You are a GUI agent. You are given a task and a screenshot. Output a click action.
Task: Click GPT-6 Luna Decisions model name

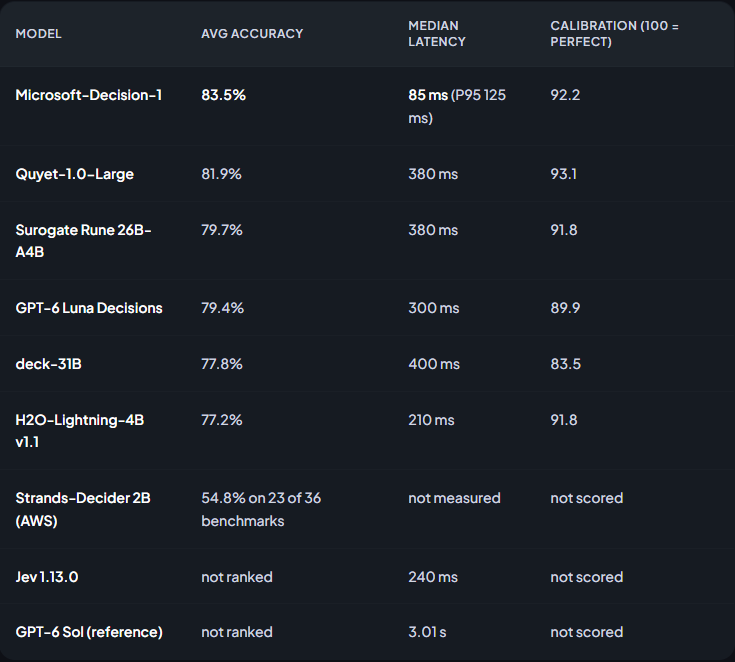point(89,308)
